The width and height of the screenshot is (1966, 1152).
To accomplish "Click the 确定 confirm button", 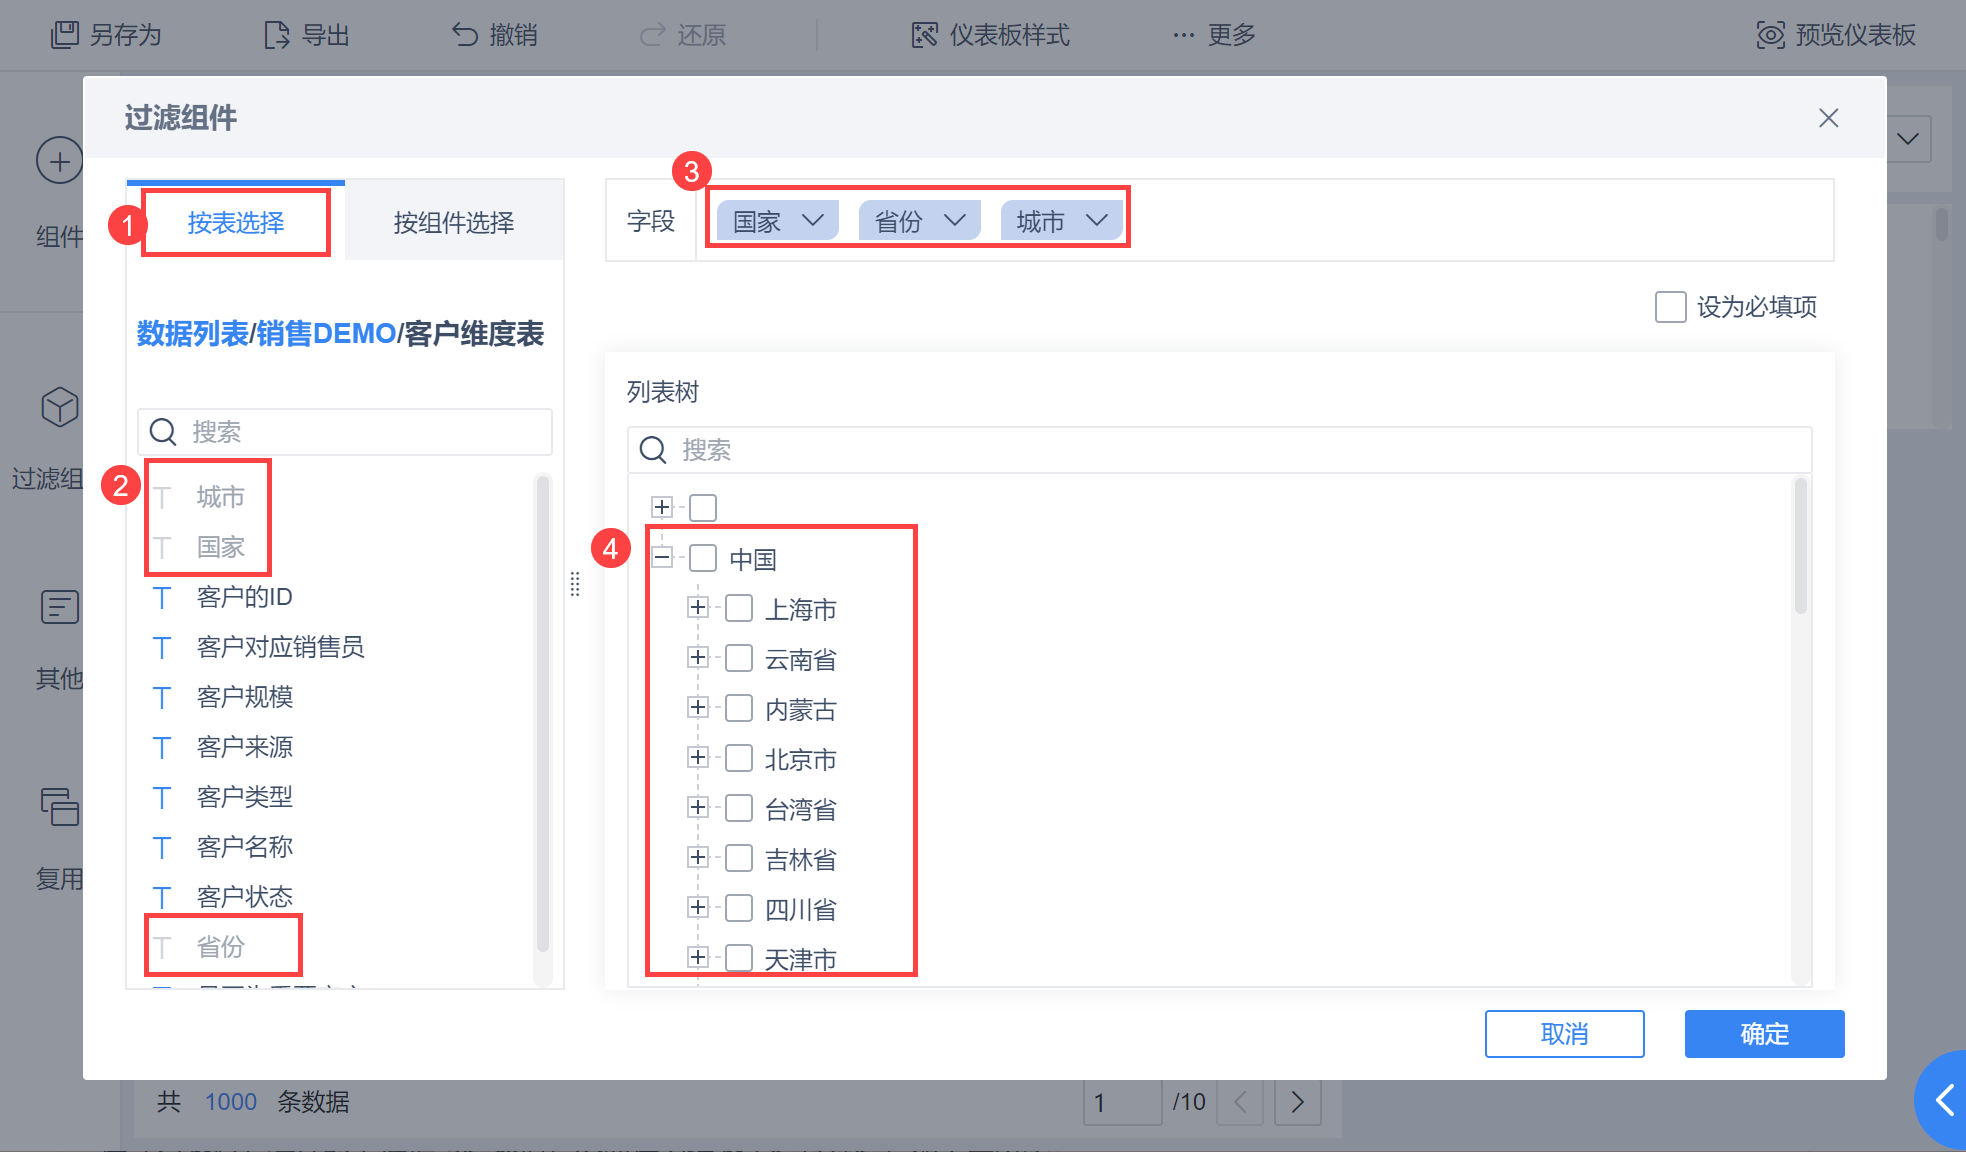I will [x=1764, y=1033].
